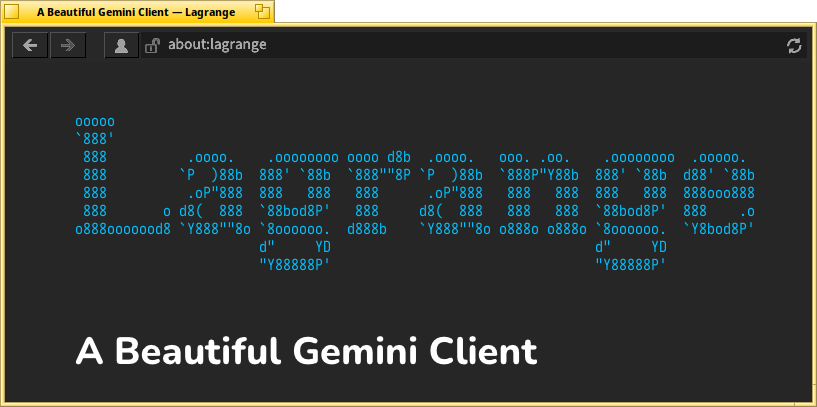This screenshot has height=407, width=817.
Task: Go back with the left arrow button
Action: pos(30,45)
